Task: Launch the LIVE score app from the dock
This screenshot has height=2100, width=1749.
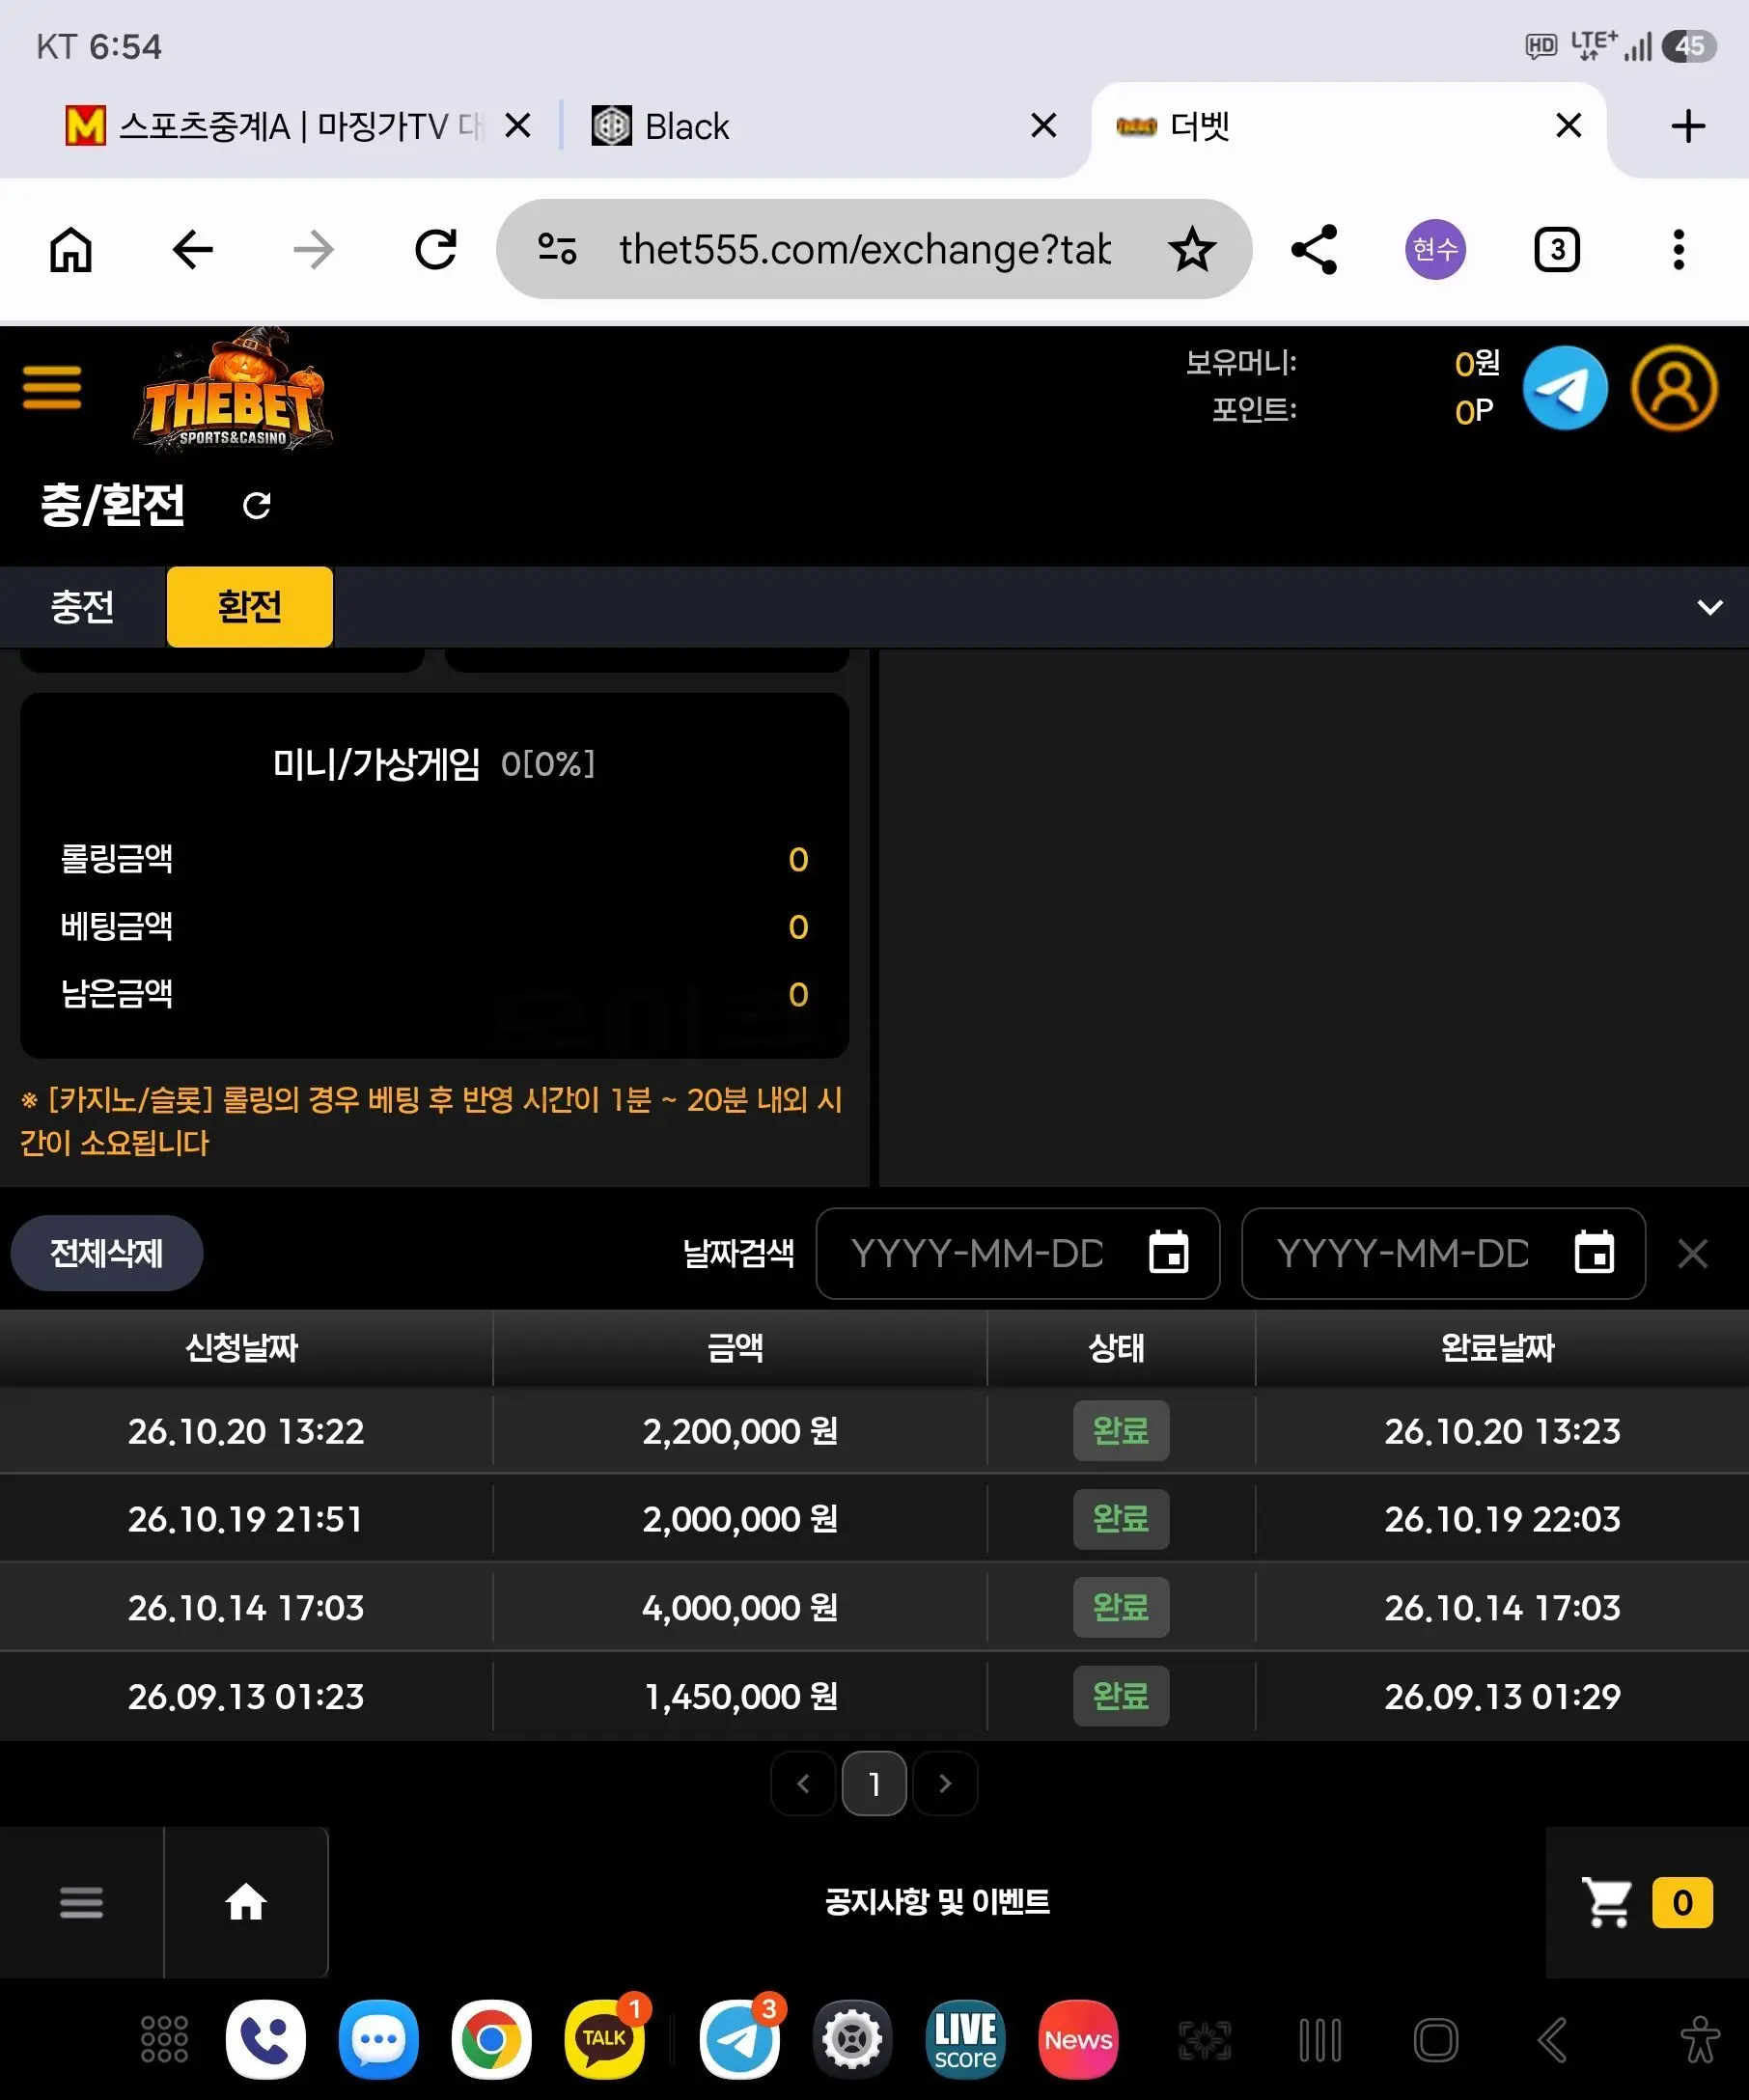Action: pos(965,2039)
